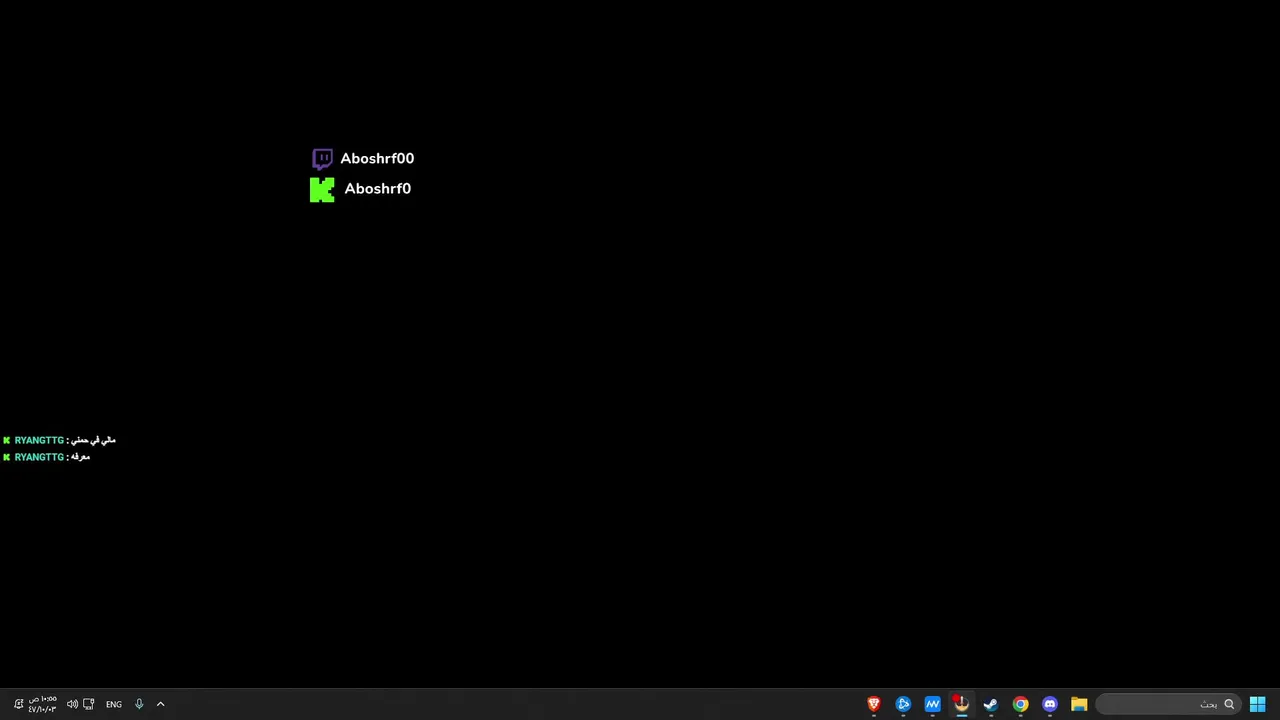Image resolution: width=1280 pixels, height=720 pixels.
Task: Click RYANGTTG in the first chat message
Action: (39, 440)
